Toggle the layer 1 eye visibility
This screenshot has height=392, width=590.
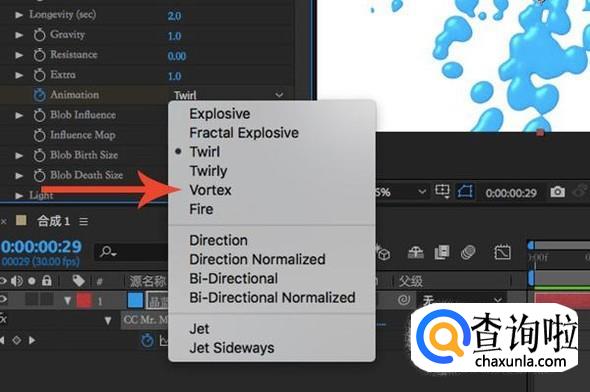[3, 300]
